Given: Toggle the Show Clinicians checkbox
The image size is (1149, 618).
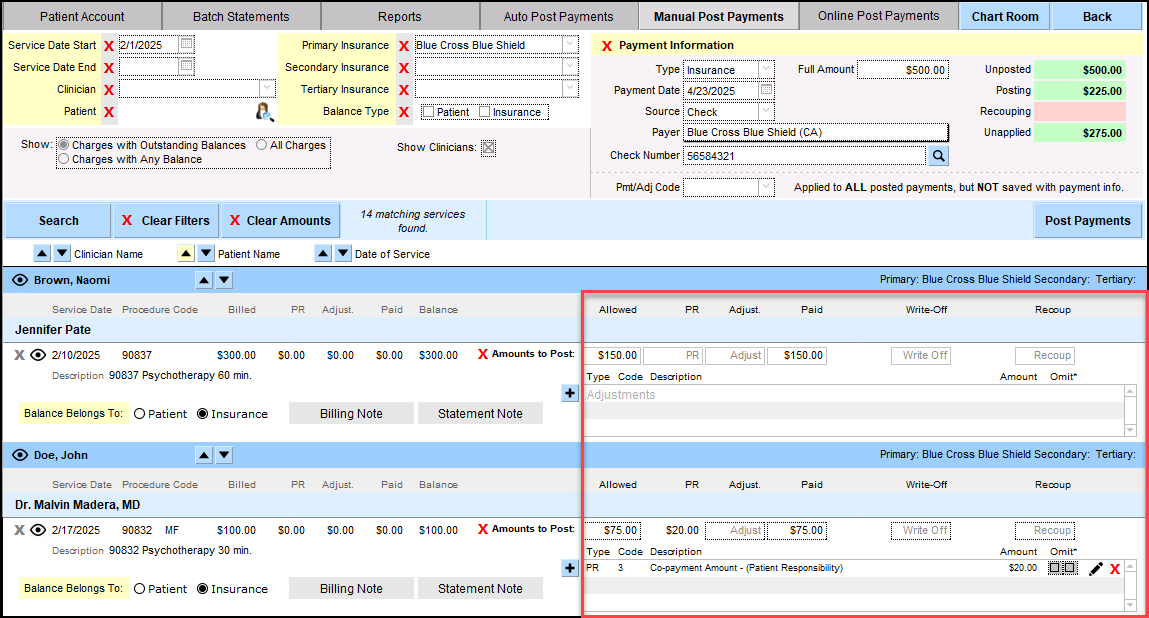Looking at the screenshot, I should 488,148.
